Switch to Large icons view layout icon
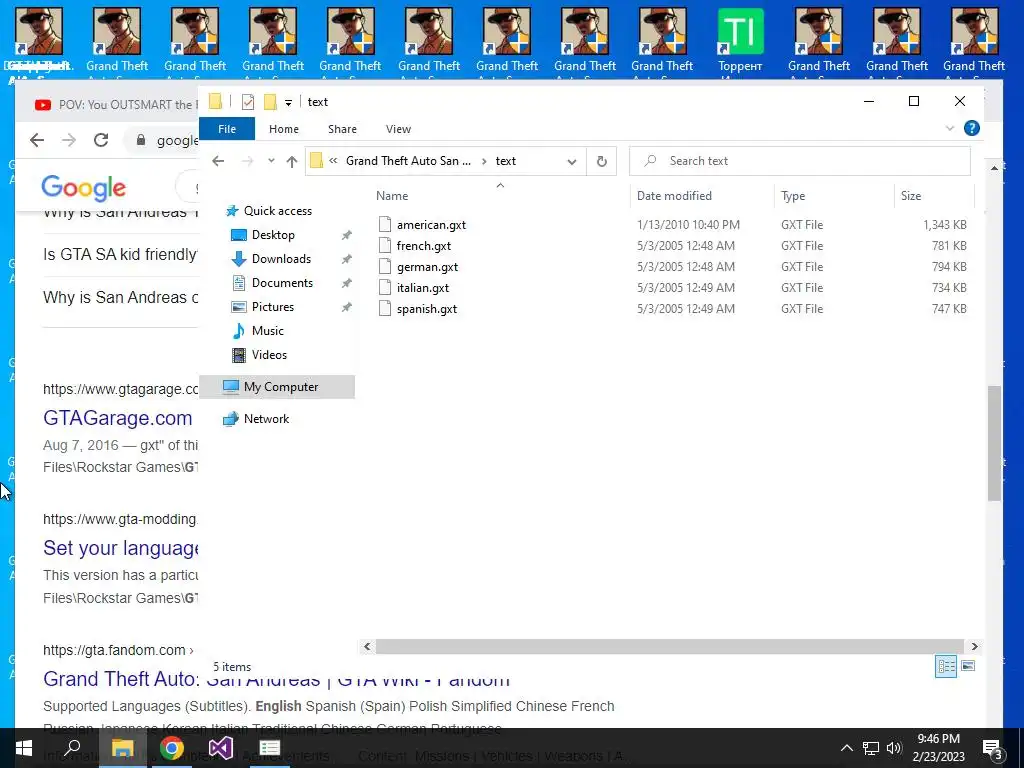 coord(968,666)
